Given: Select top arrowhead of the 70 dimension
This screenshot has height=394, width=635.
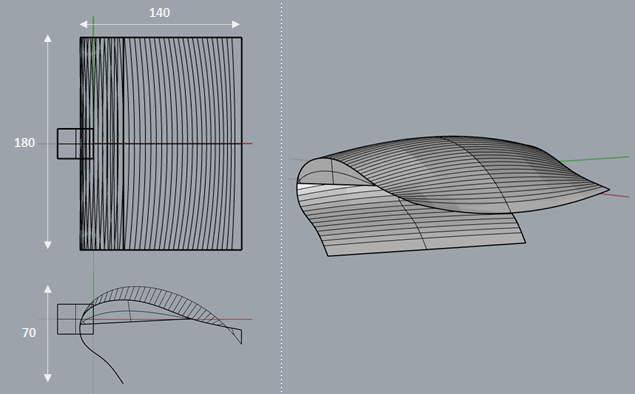Looking at the screenshot, I should 48,289.
